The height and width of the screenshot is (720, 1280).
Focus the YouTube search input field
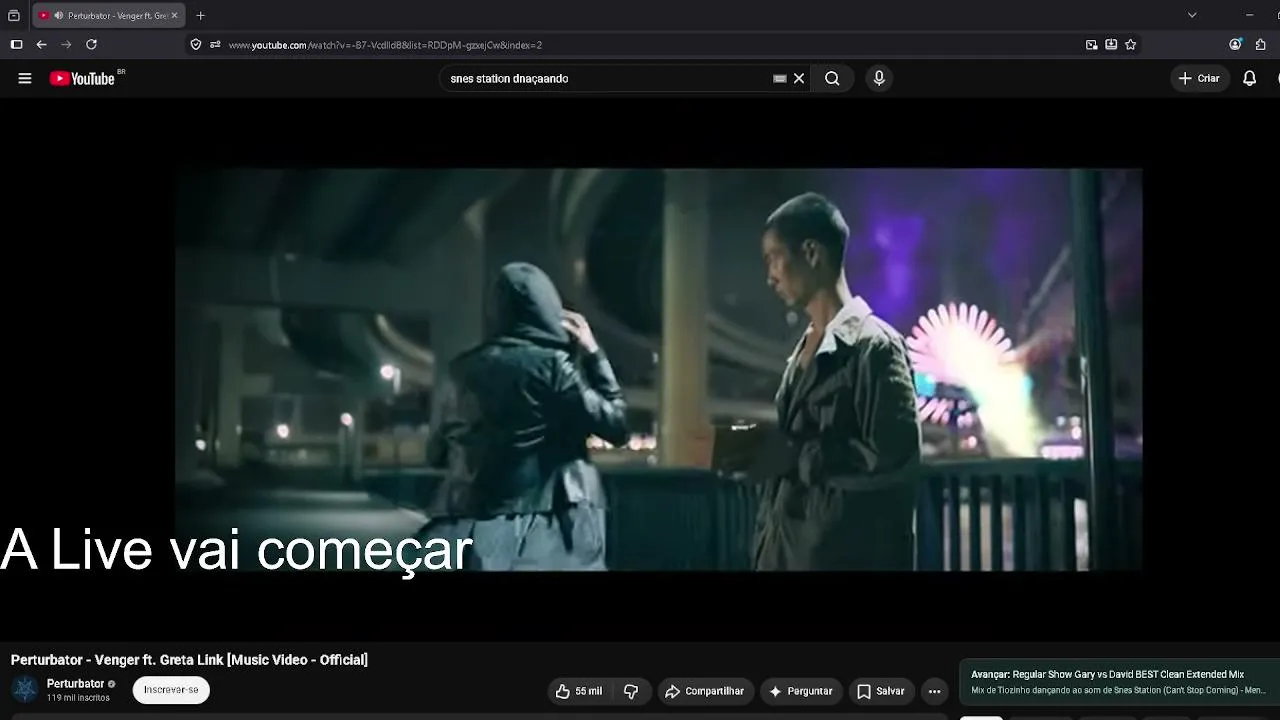click(x=610, y=78)
